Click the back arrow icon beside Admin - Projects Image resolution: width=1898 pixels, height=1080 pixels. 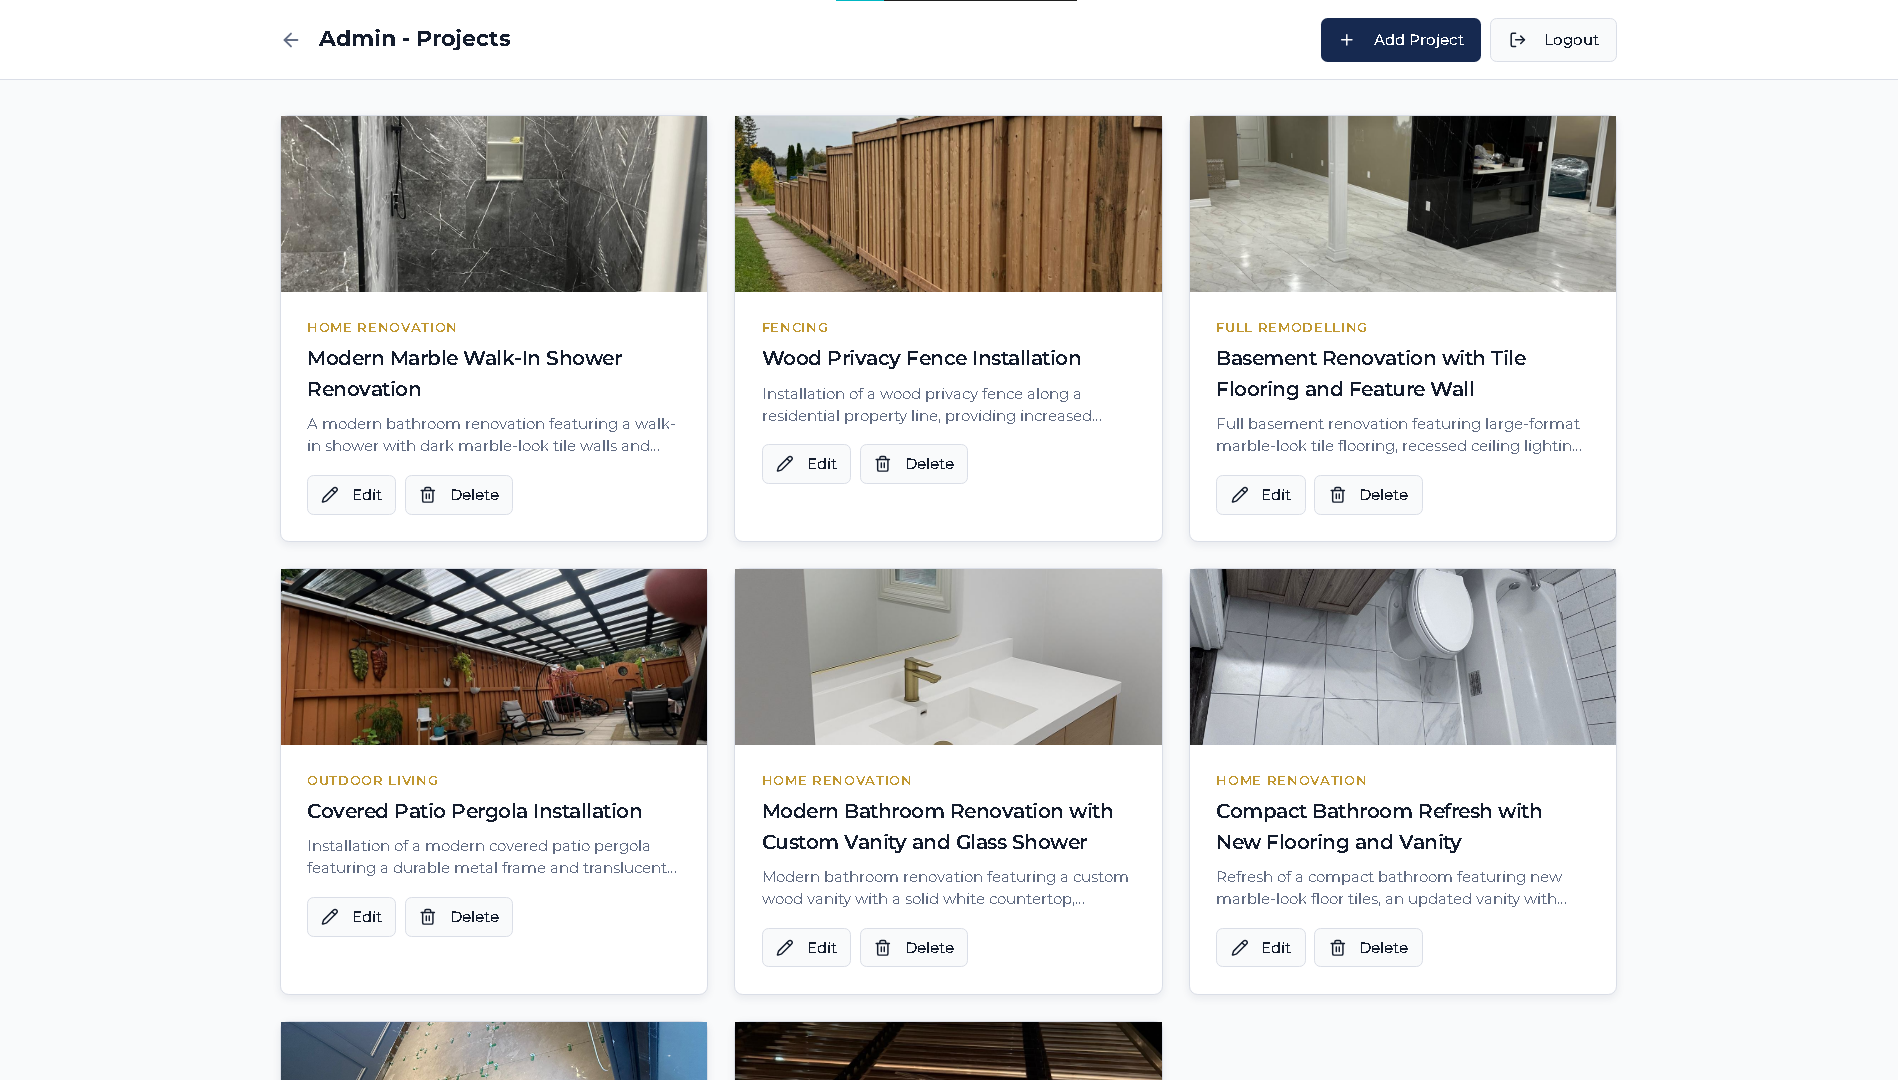click(291, 40)
